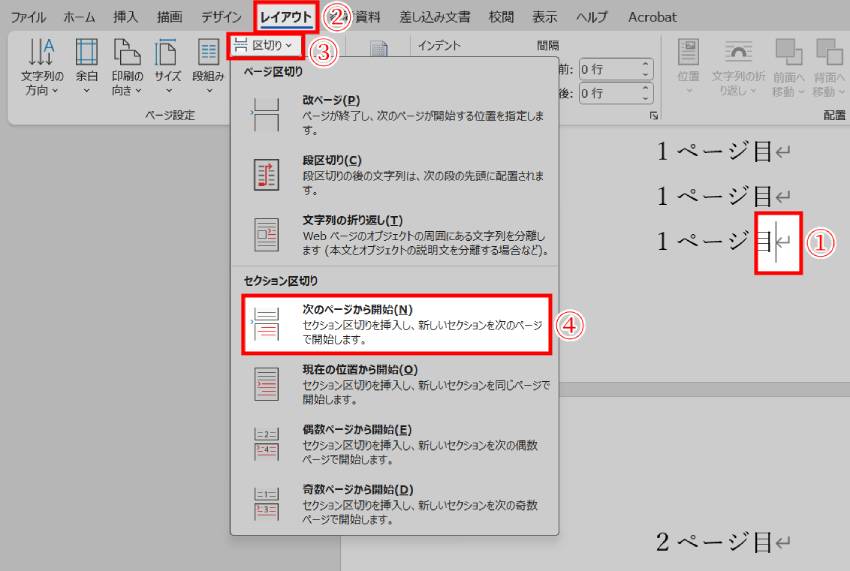Click the 前 spacing before field
The image size is (850, 571).
609,69
